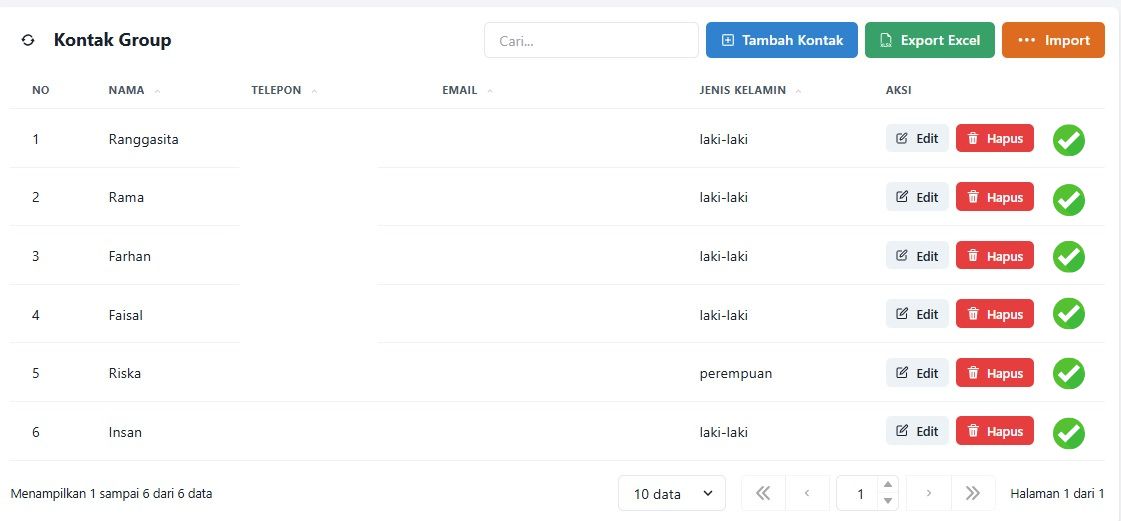Go to first page double-chevron icon
The image size is (1121, 521).
coord(763,493)
